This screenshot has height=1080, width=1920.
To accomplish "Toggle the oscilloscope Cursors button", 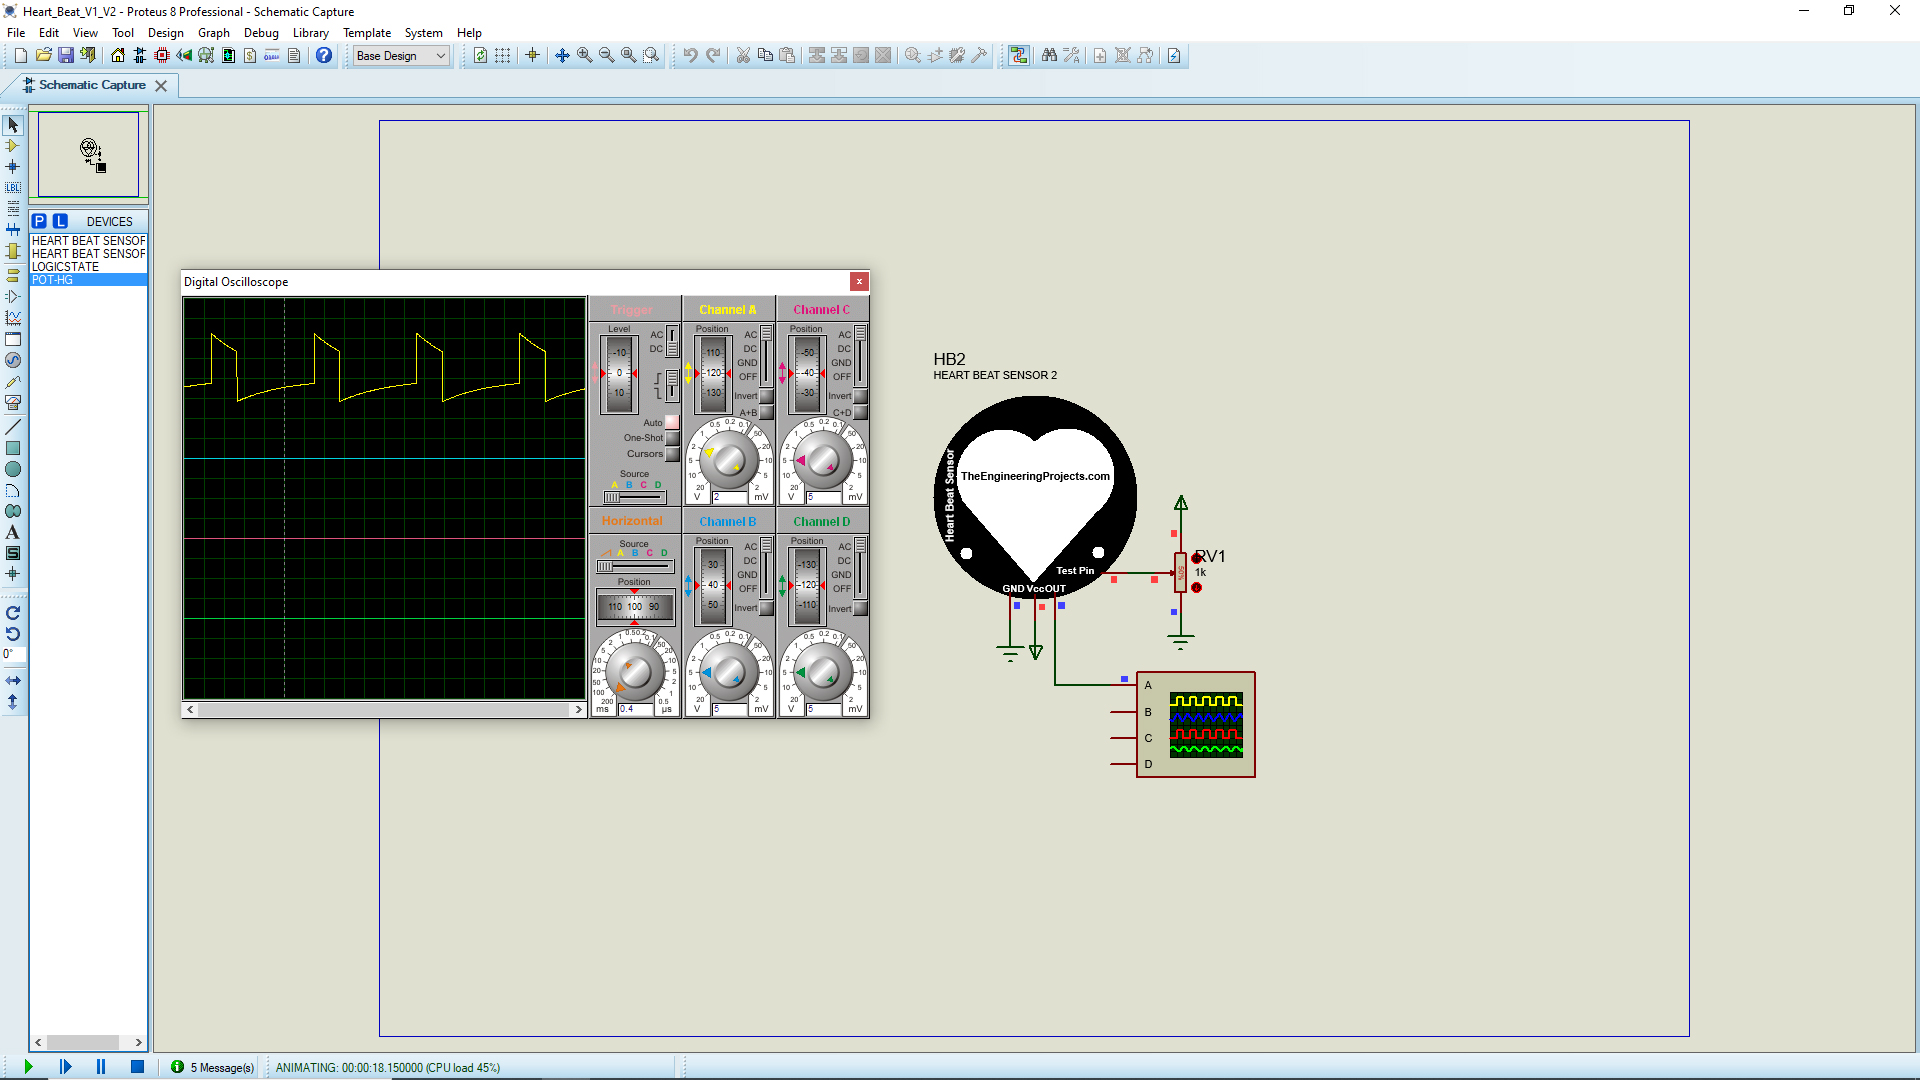I will (x=672, y=454).
